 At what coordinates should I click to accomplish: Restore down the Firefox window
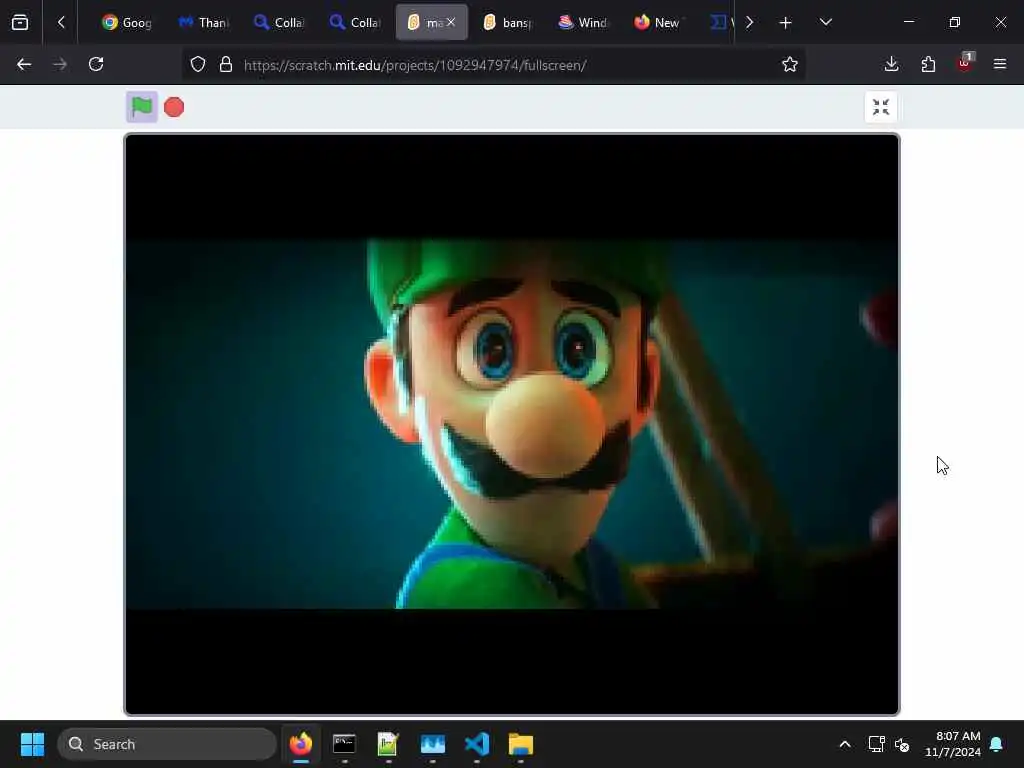[x=955, y=22]
